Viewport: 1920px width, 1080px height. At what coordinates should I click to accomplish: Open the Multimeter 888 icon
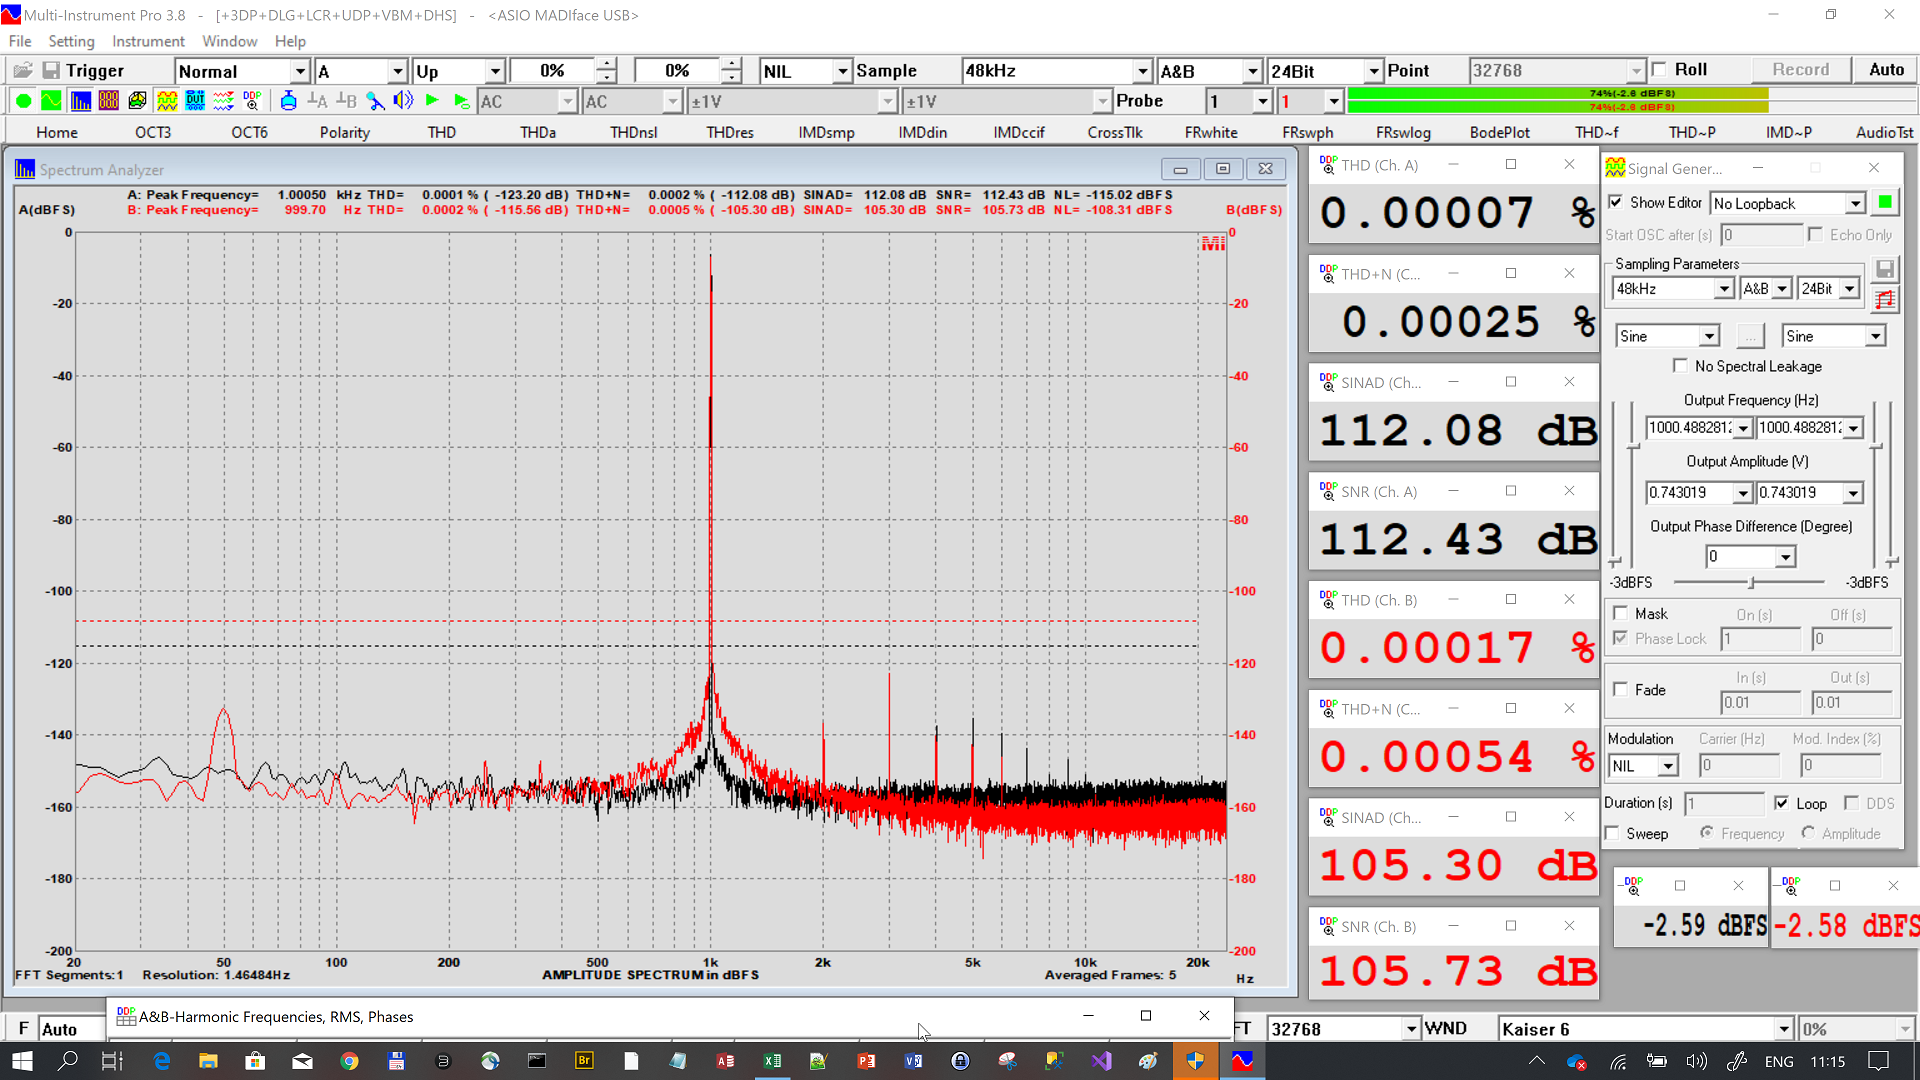tap(109, 101)
